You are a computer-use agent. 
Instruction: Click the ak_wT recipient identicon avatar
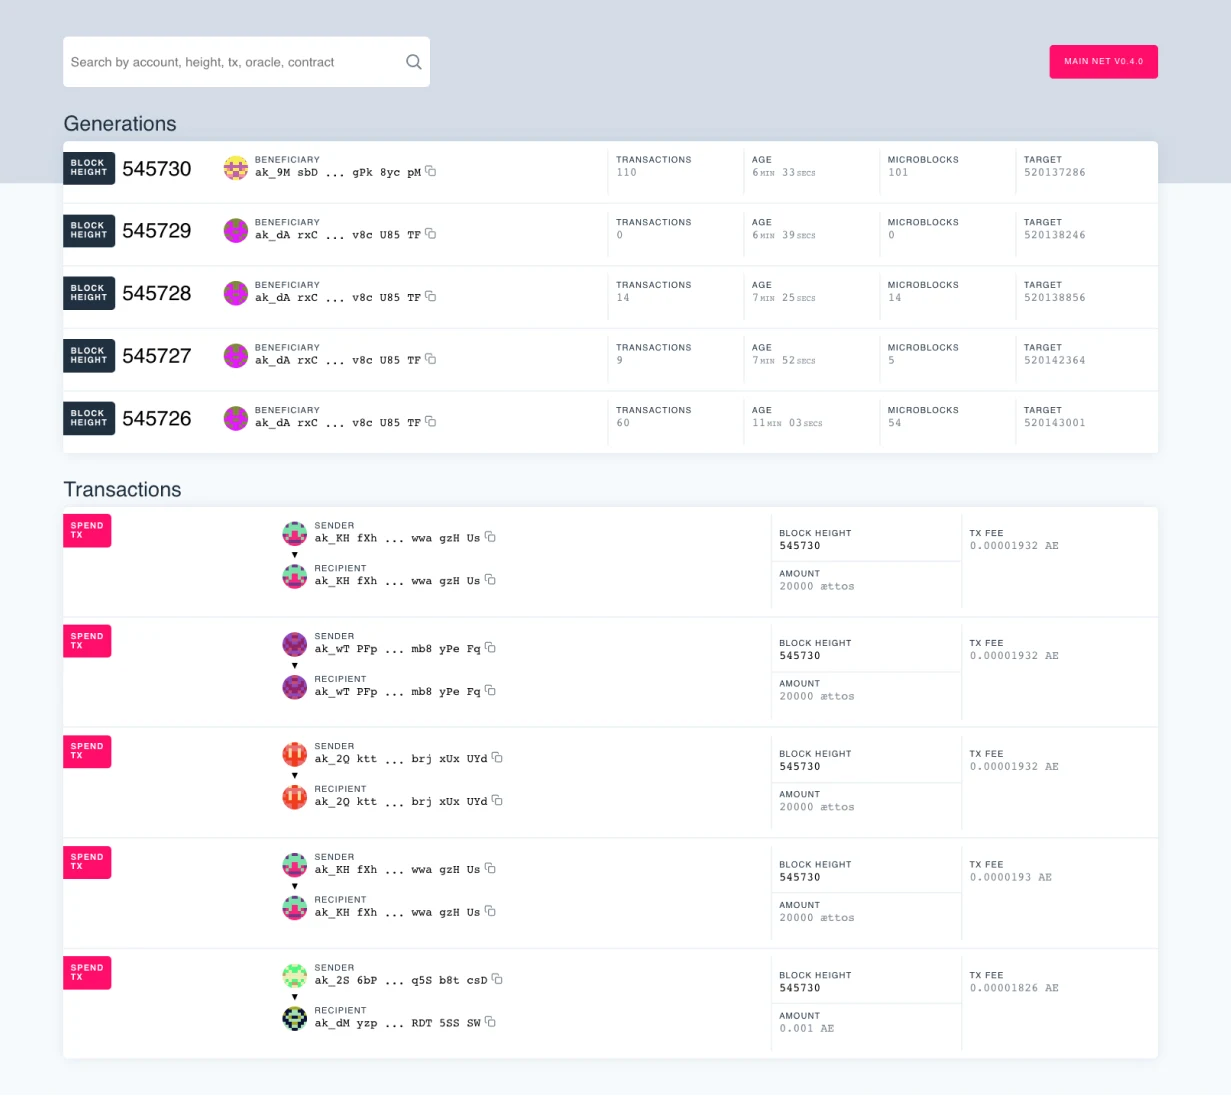295,687
